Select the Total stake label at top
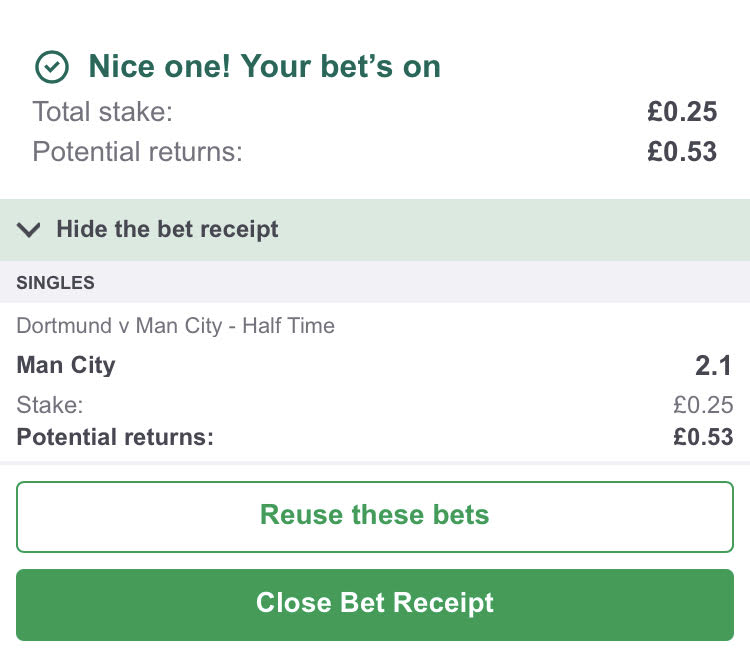 click(101, 111)
